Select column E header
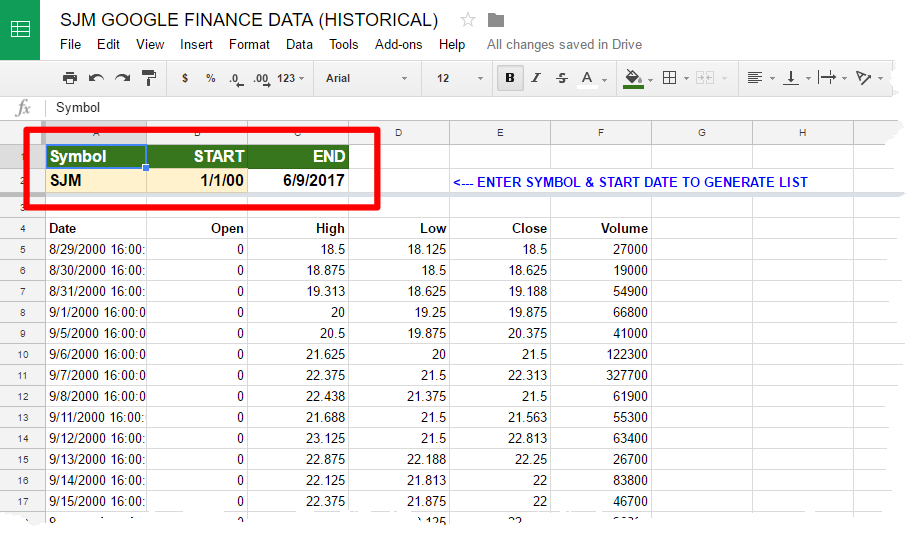This screenshot has height=534, width=914. pos(500,133)
